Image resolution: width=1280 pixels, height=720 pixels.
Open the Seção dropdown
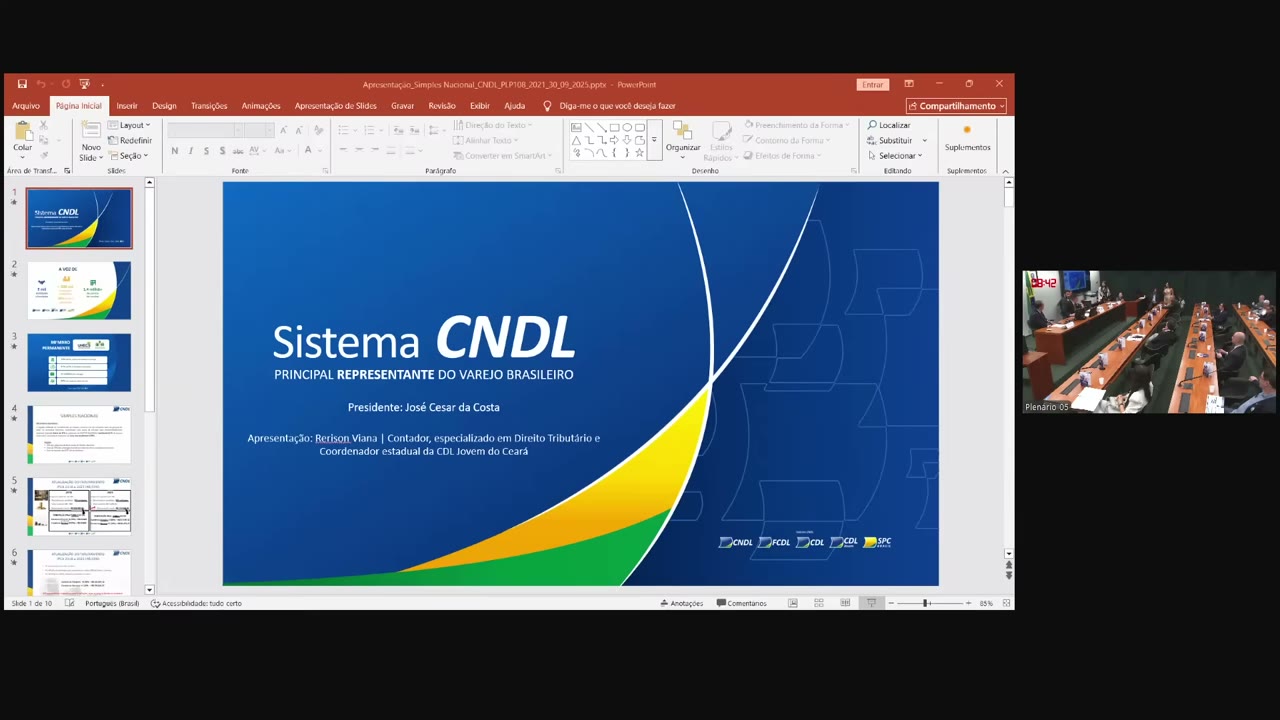(x=129, y=156)
